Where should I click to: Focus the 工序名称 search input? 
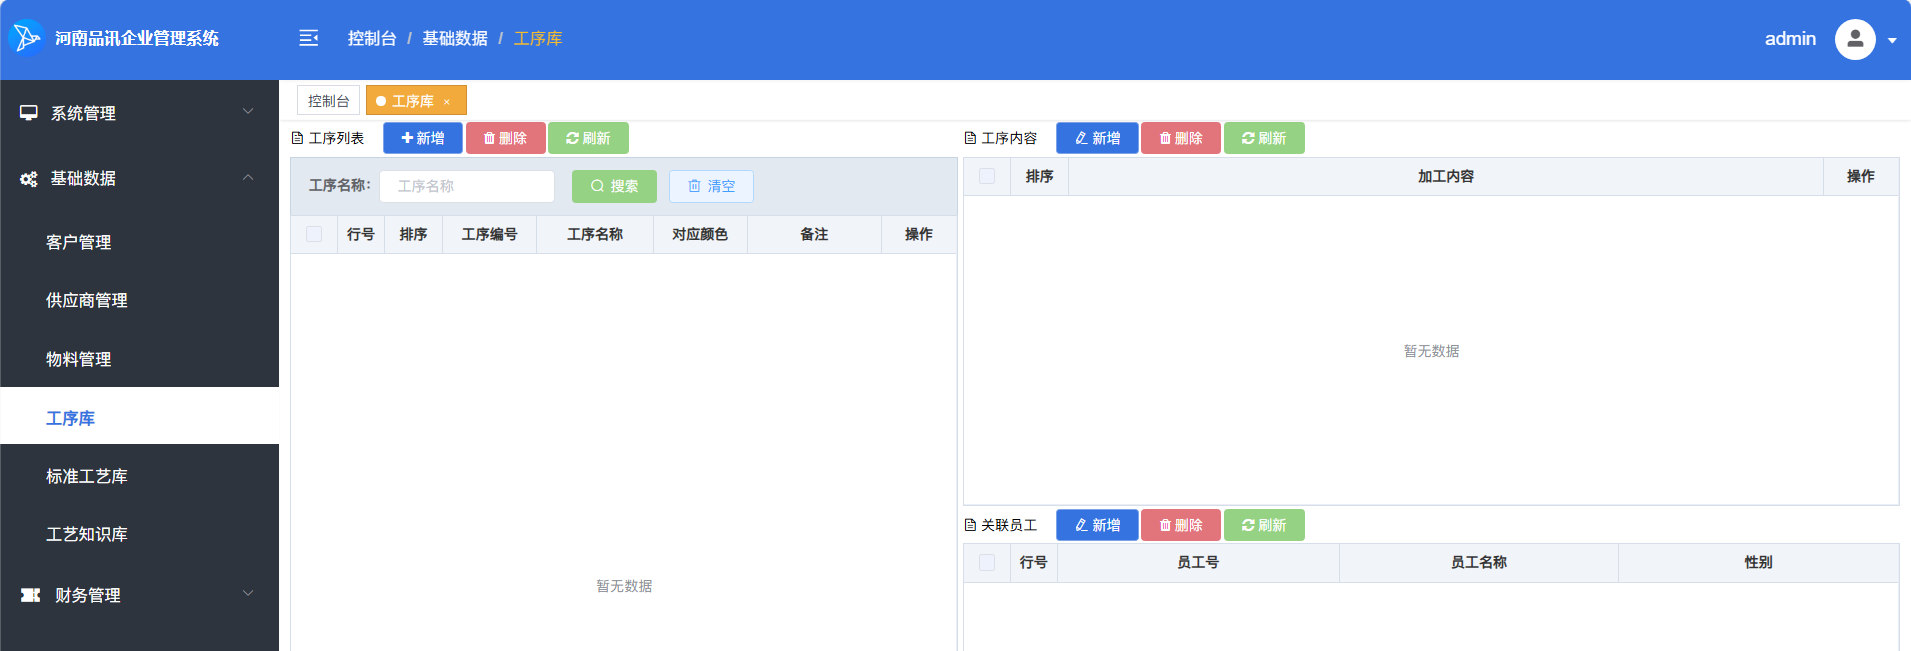tap(467, 186)
